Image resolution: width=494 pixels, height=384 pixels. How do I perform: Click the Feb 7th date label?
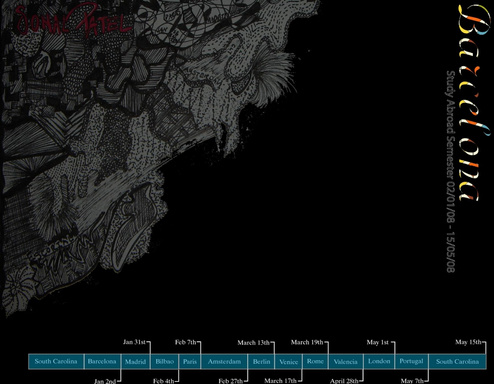(x=186, y=342)
